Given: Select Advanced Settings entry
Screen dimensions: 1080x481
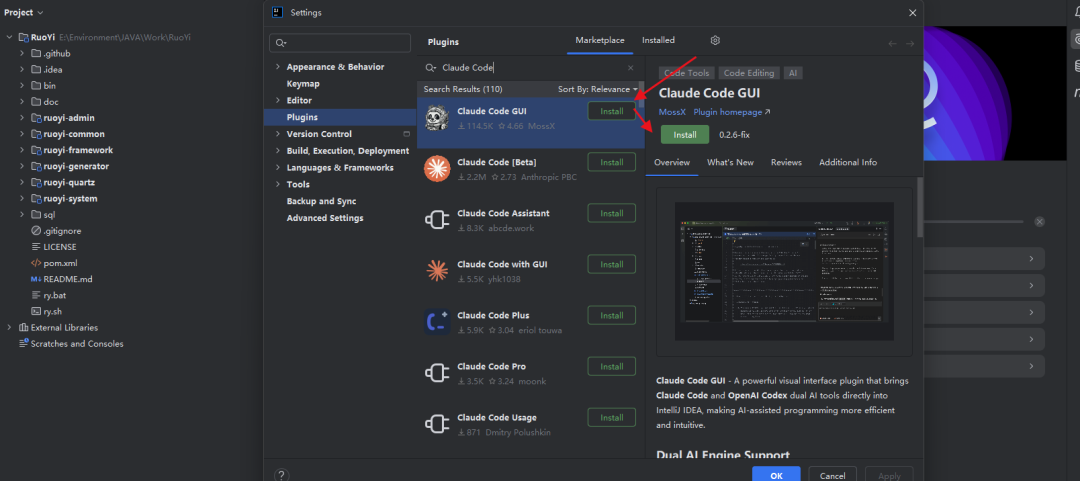Looking at the screenshot, I should (325, 218).
